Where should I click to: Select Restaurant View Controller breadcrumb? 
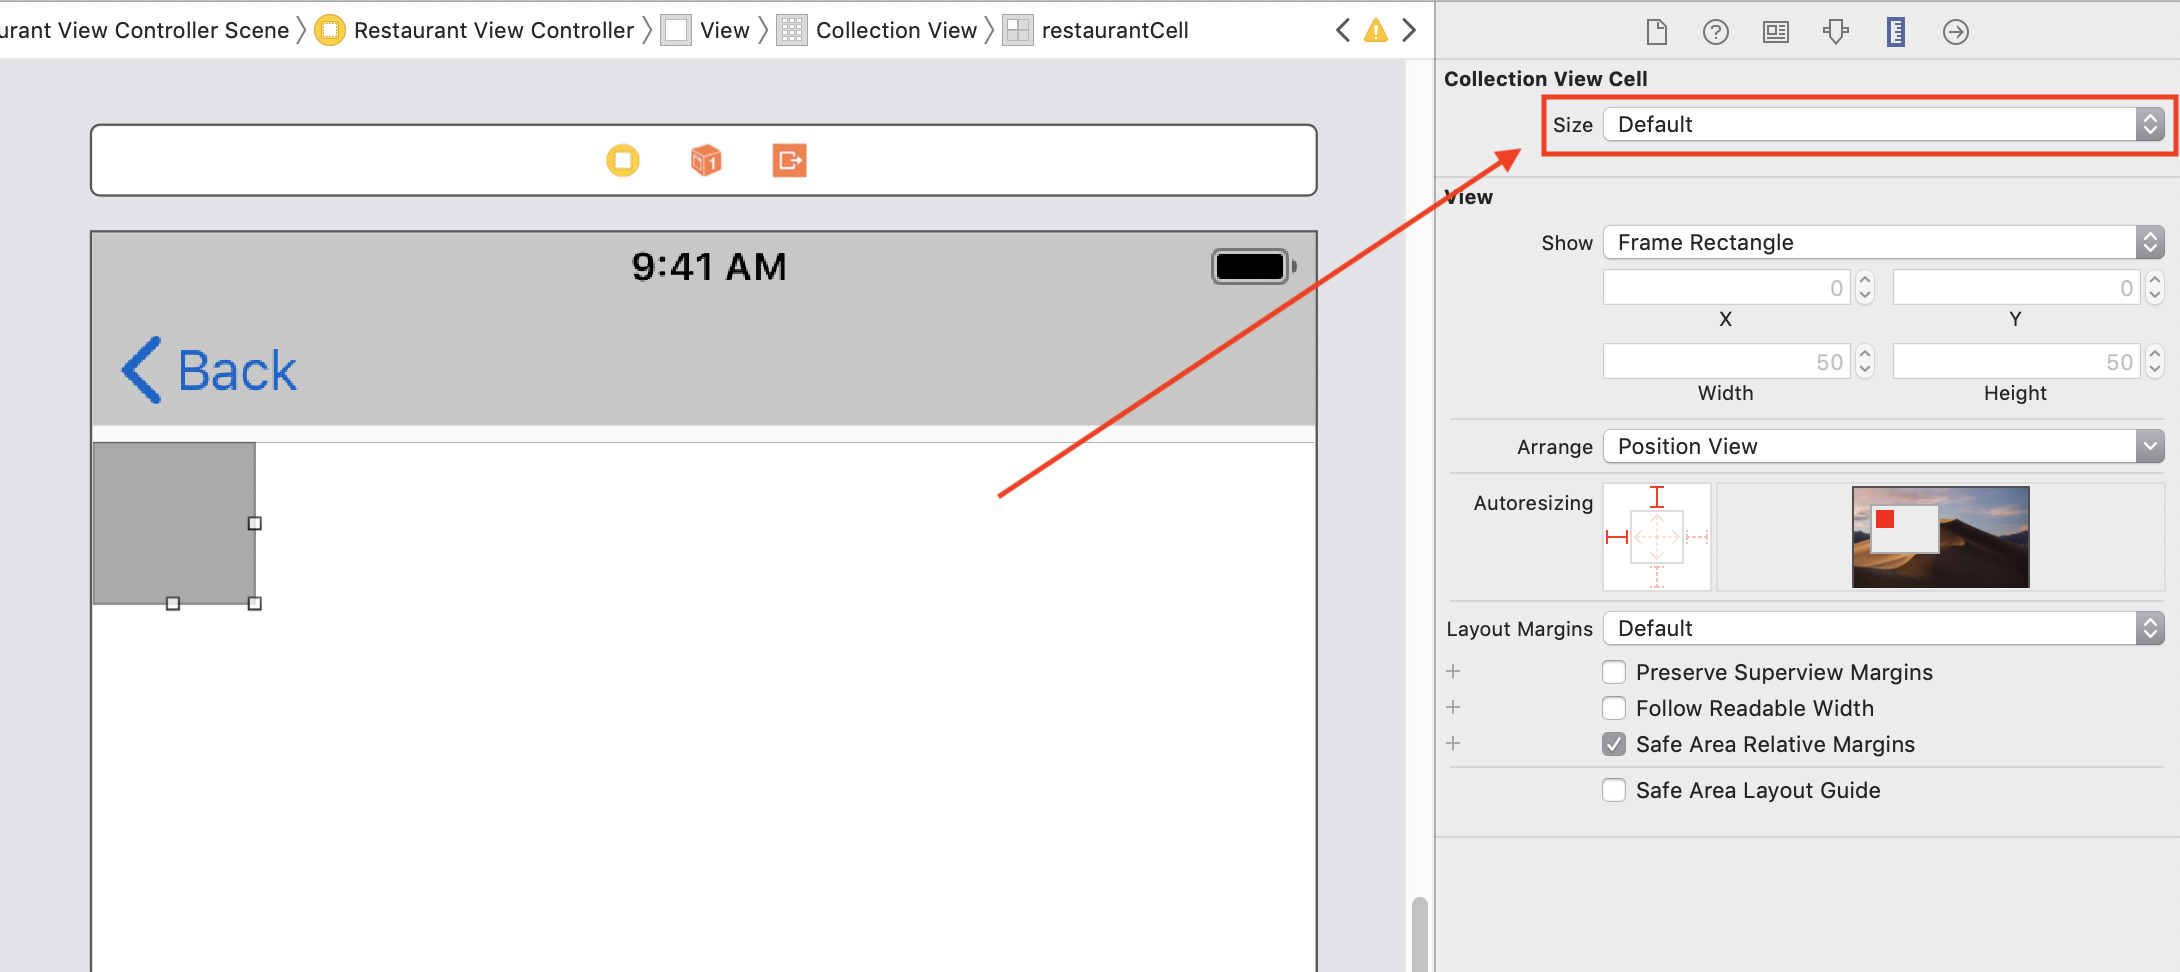pos(494,30)
